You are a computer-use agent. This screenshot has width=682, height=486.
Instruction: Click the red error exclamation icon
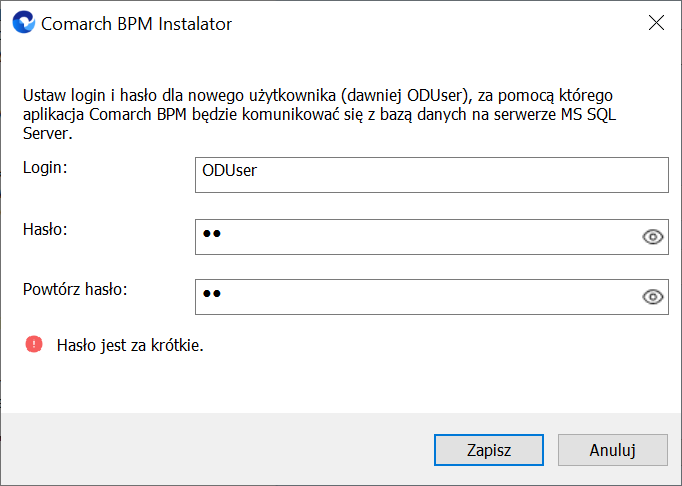coord(34,344)
